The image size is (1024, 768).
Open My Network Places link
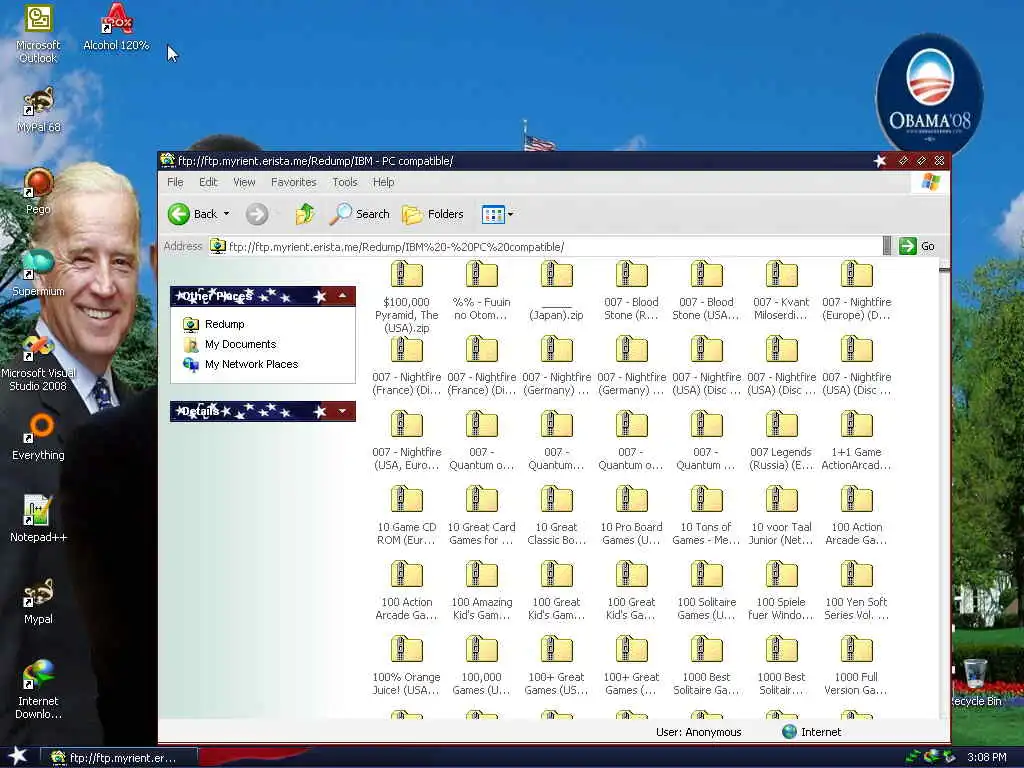click(251, 364)
